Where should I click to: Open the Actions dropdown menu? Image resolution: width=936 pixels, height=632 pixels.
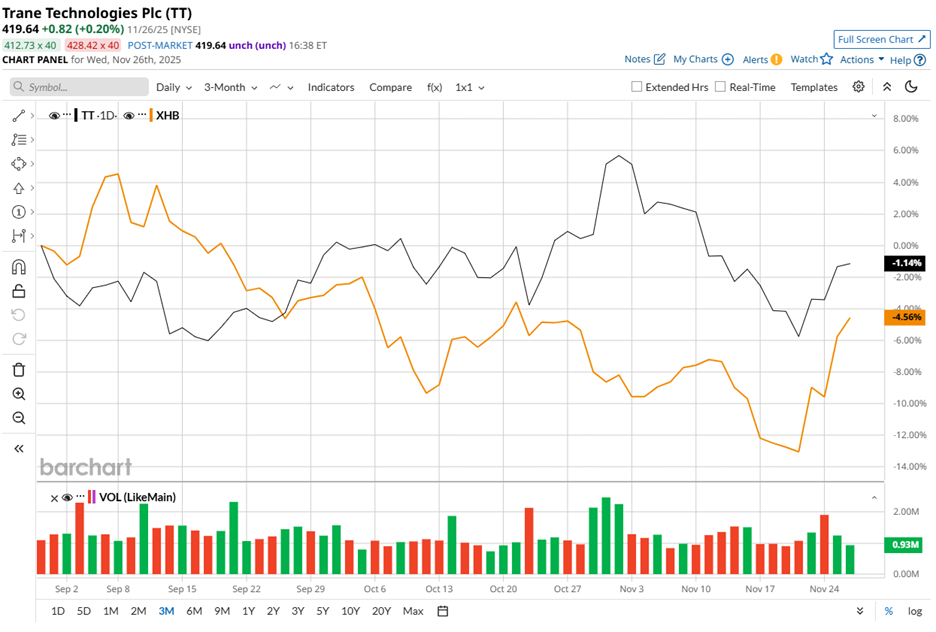862,59
